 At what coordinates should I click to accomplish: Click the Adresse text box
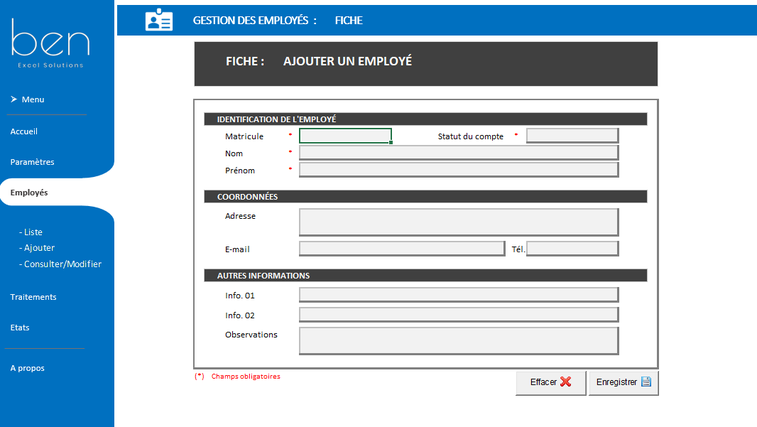click(459, 222)
